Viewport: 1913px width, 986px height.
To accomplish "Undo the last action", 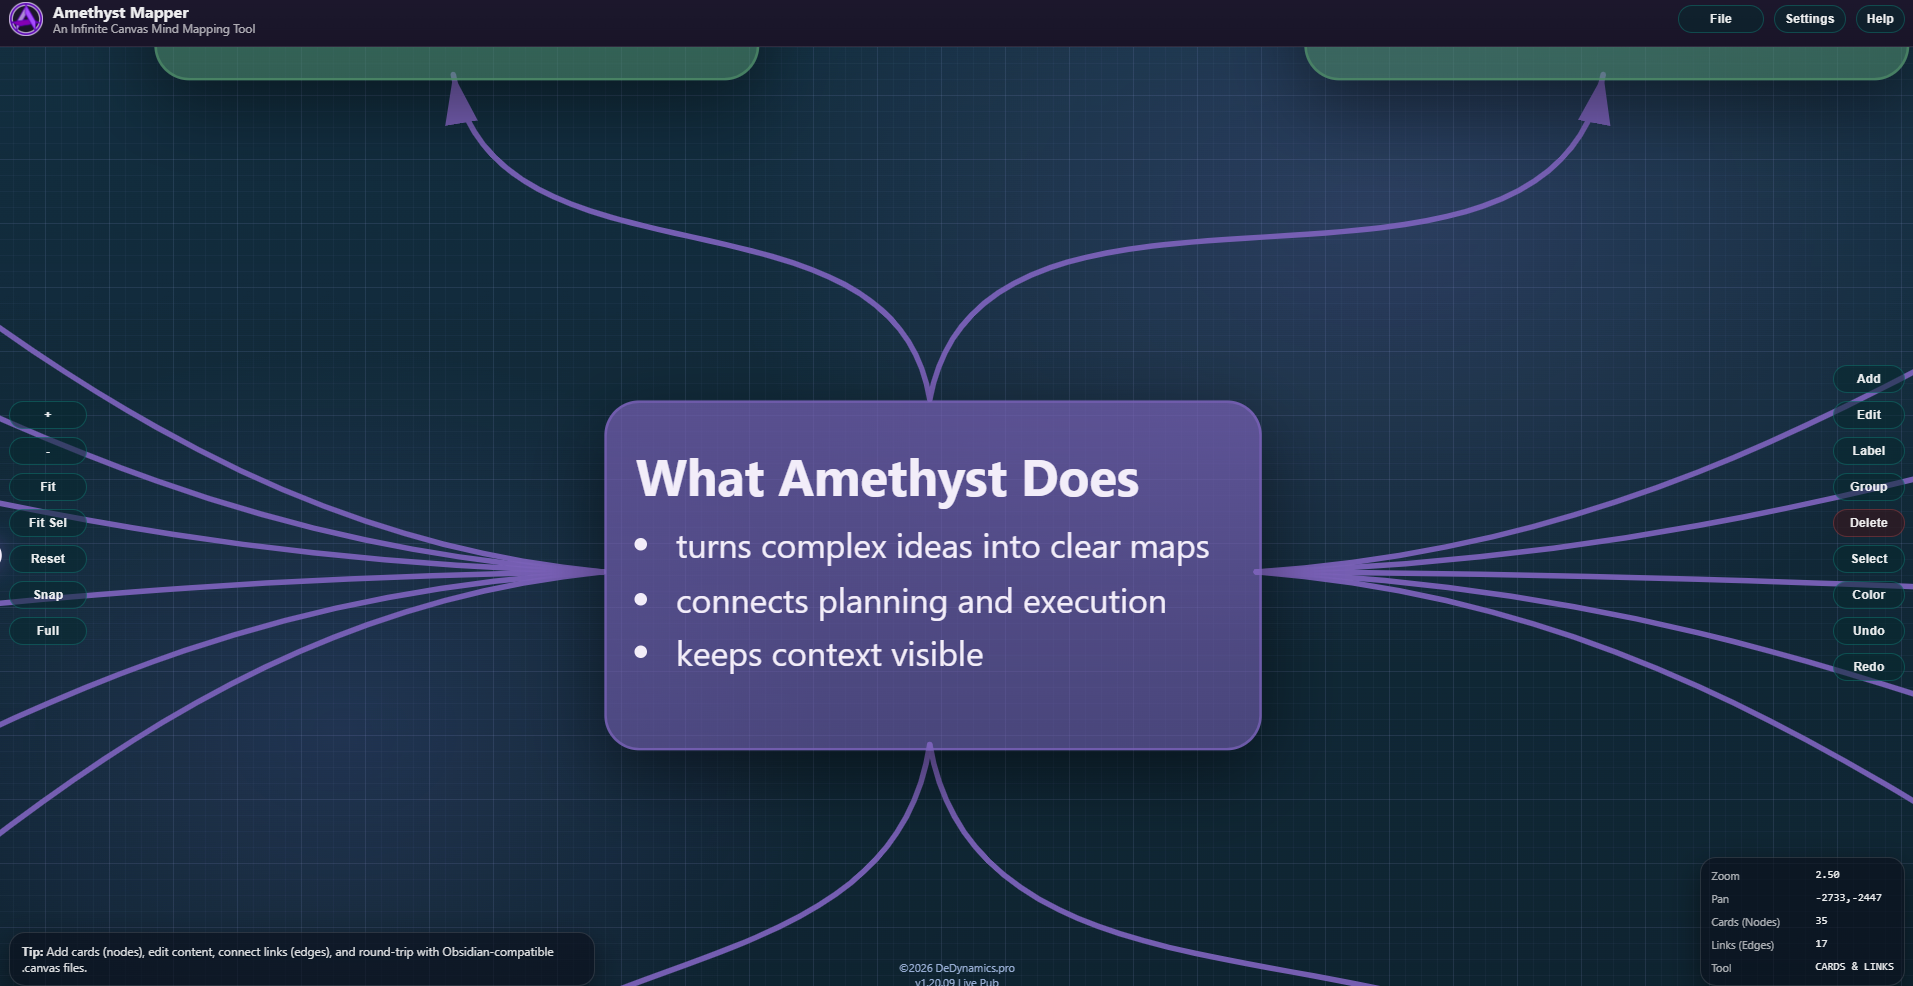I will [x=1868, y=631].
